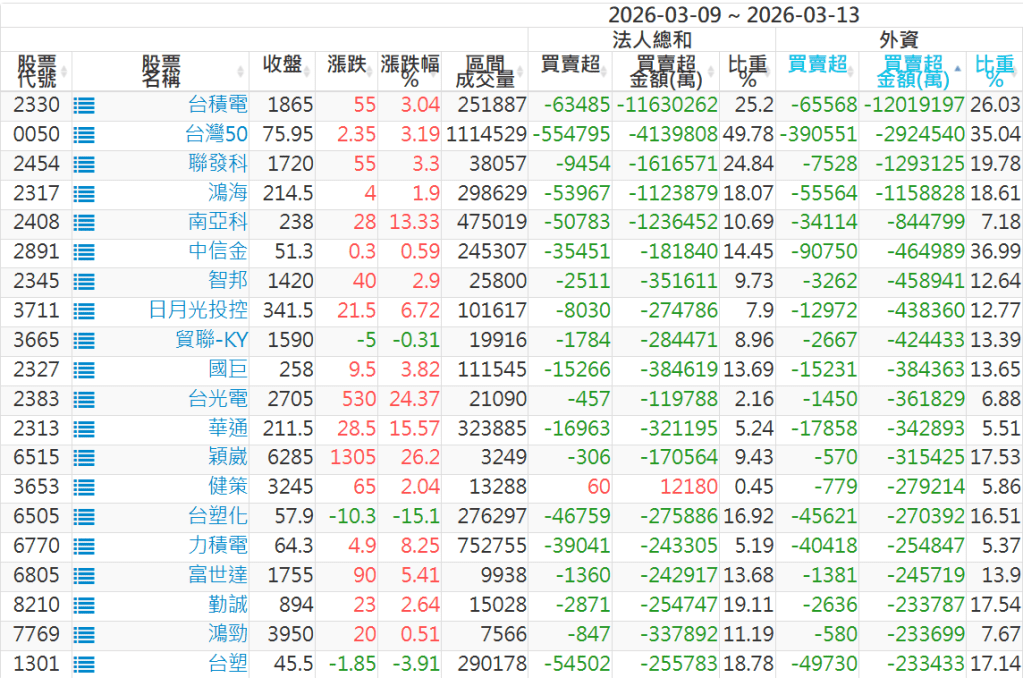
Task: Open the list icon in the 中信金 row
Action: point(84,252)
